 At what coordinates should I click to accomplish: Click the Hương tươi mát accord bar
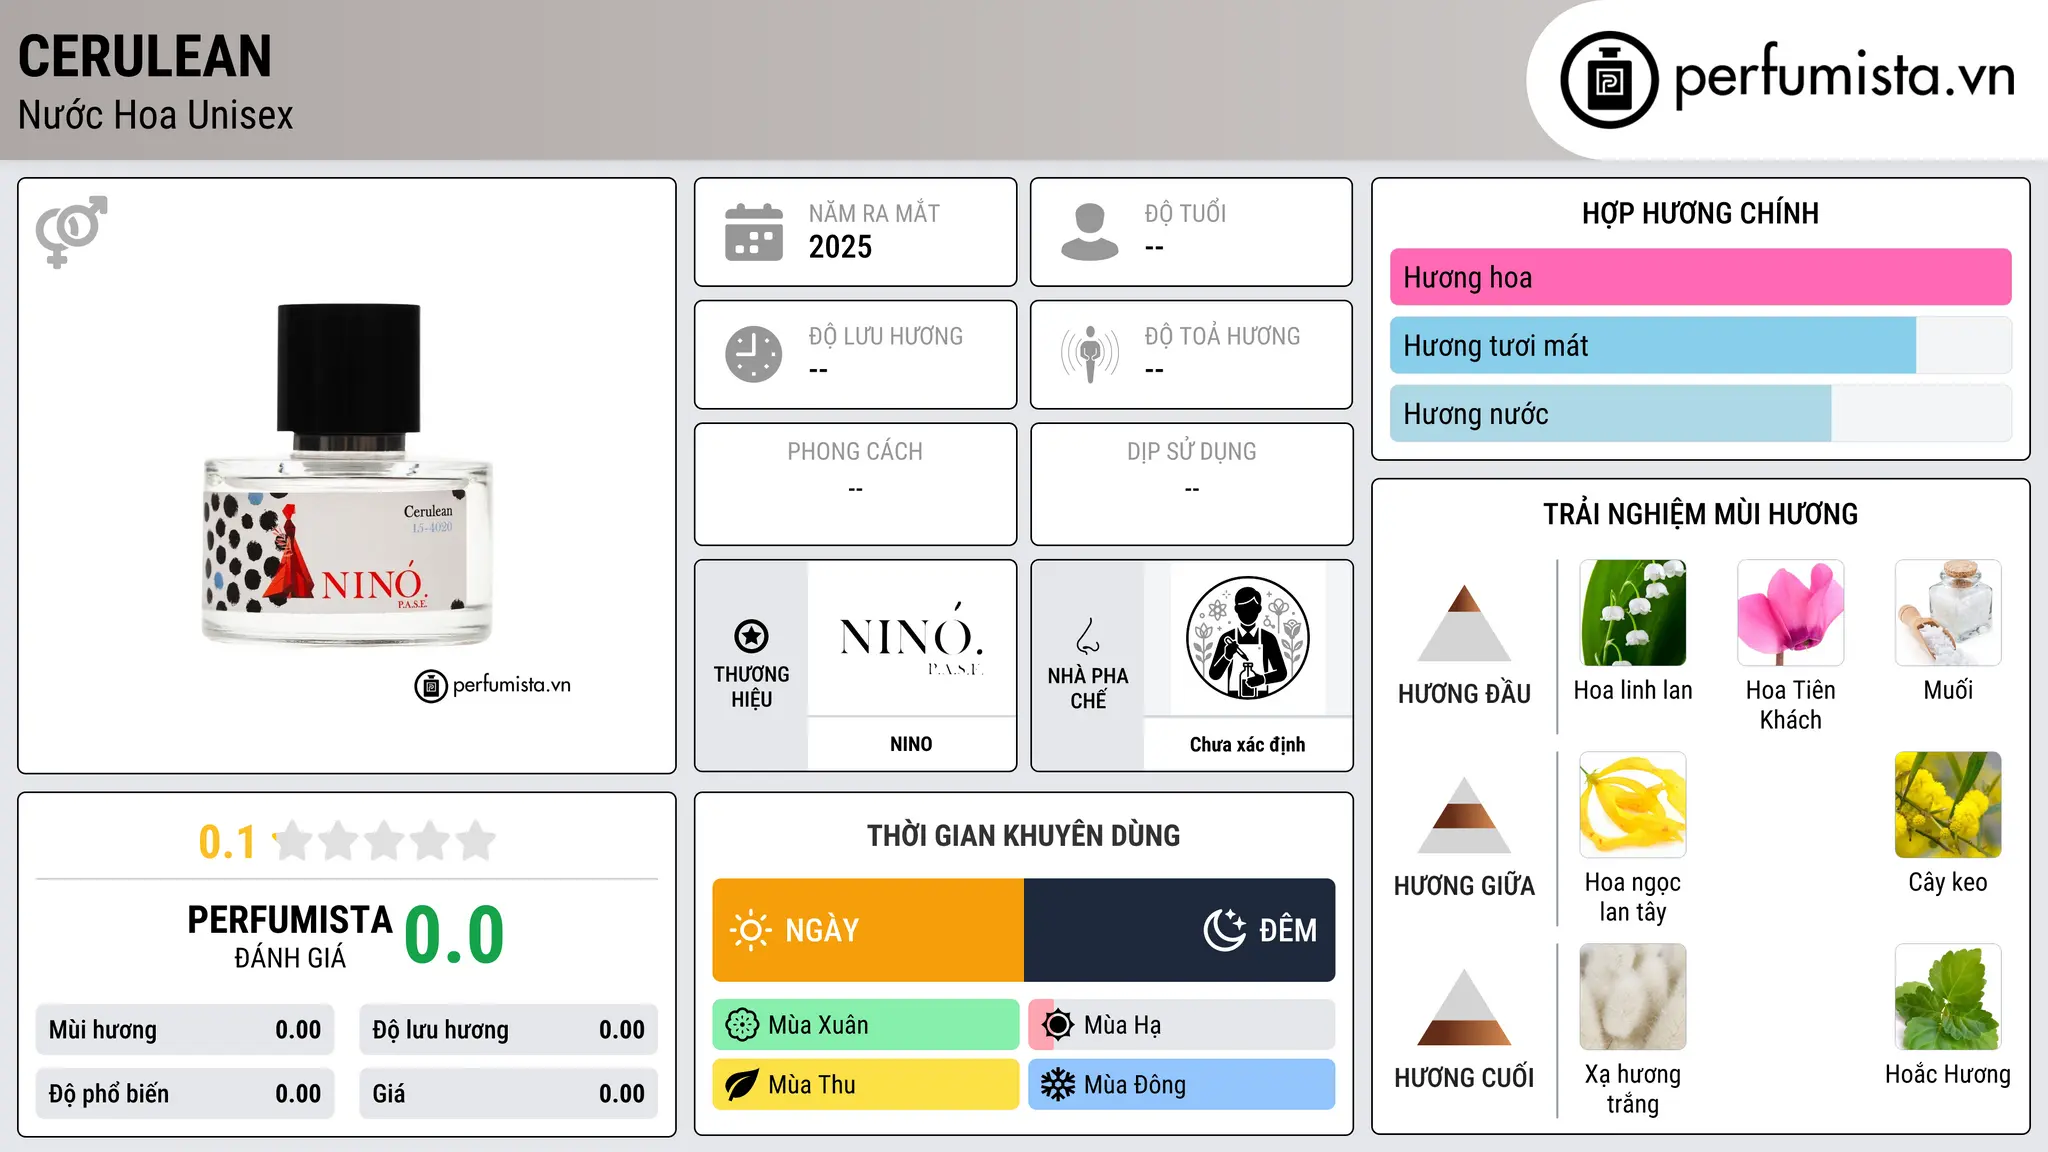pos(1700,345)
